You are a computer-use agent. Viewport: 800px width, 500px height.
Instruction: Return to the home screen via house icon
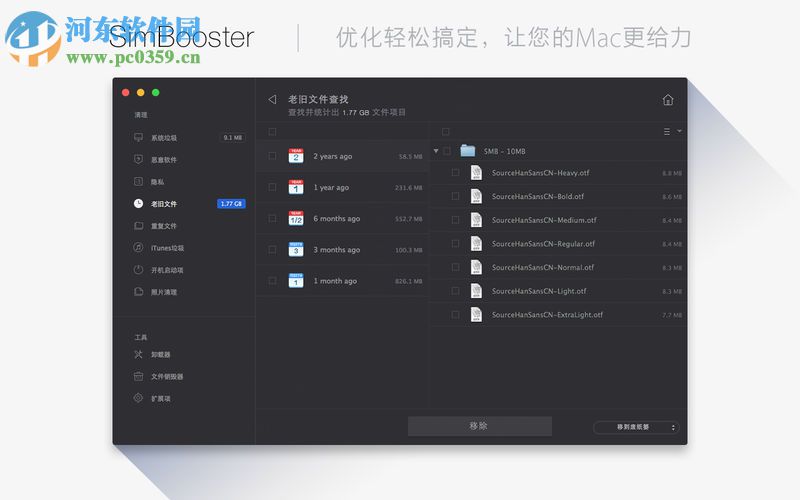(668, 99)
